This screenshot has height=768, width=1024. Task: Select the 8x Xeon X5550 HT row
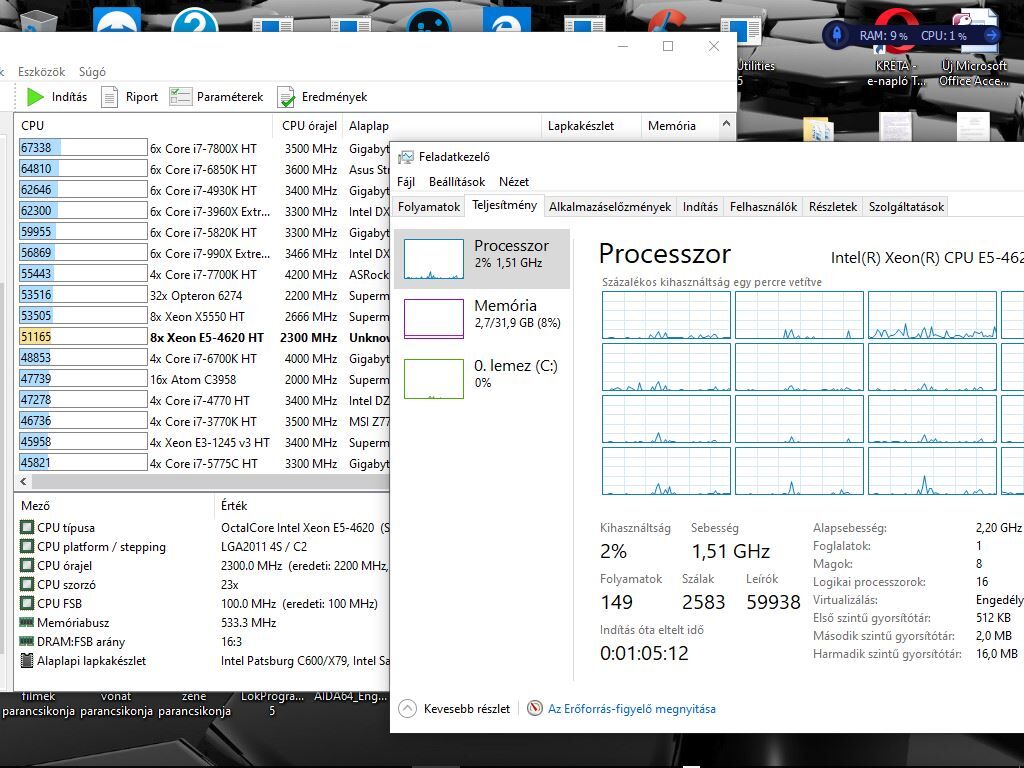tap(204, 317)
